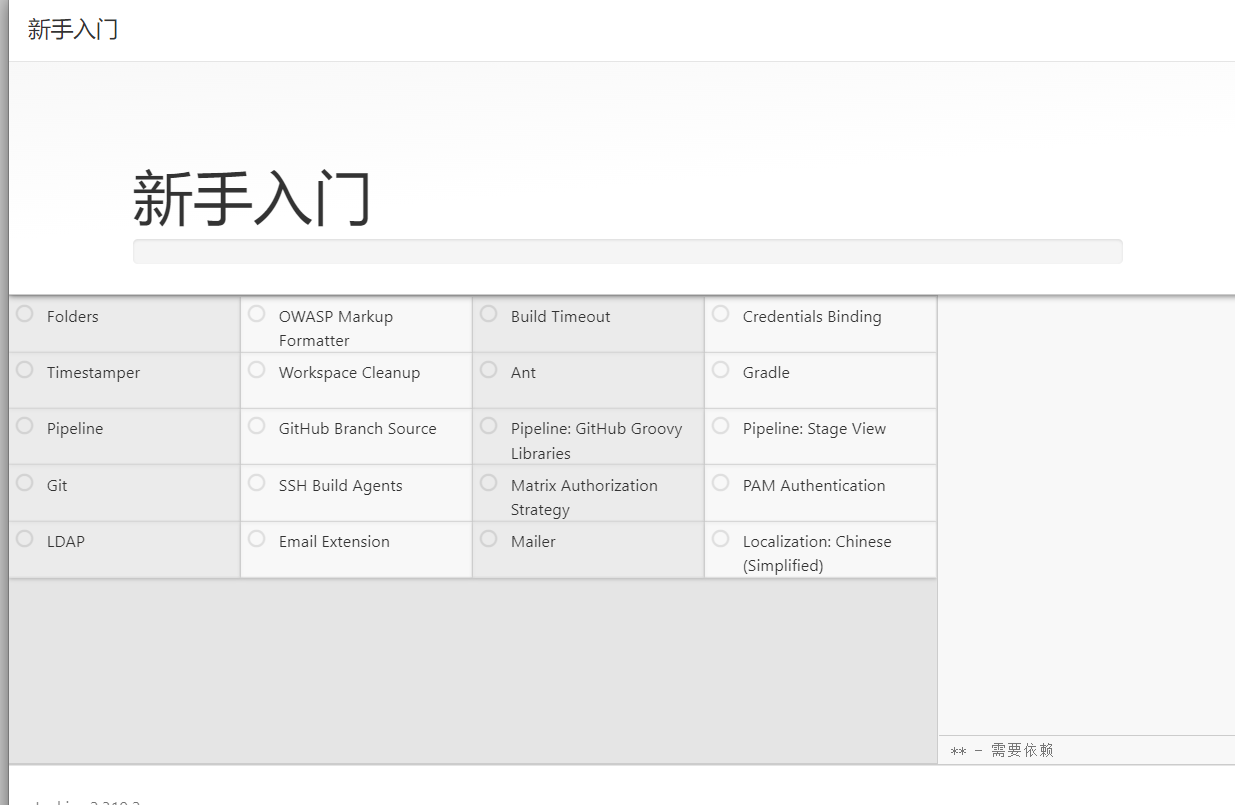Click the Localization: Chinese (Simplified) label

[817, 554]
